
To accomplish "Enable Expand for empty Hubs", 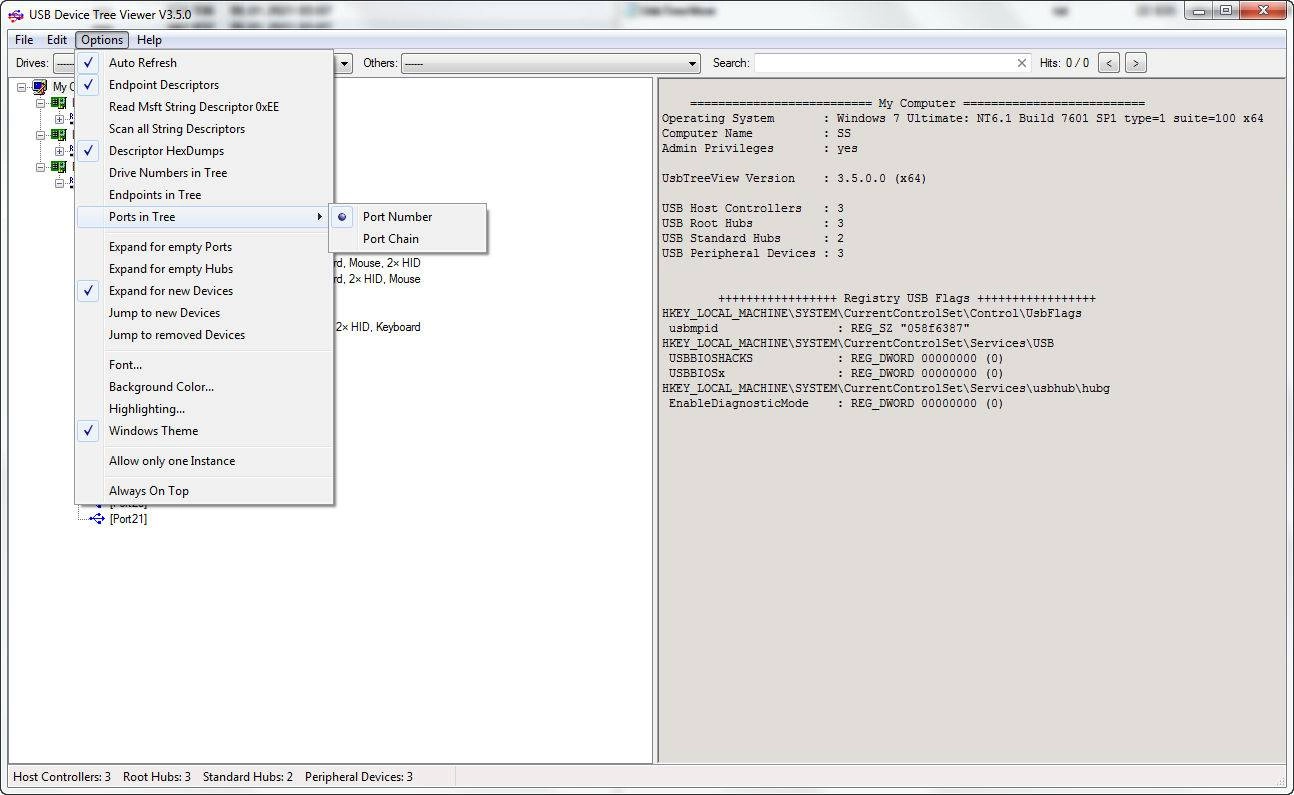I will tap(204, 269).
